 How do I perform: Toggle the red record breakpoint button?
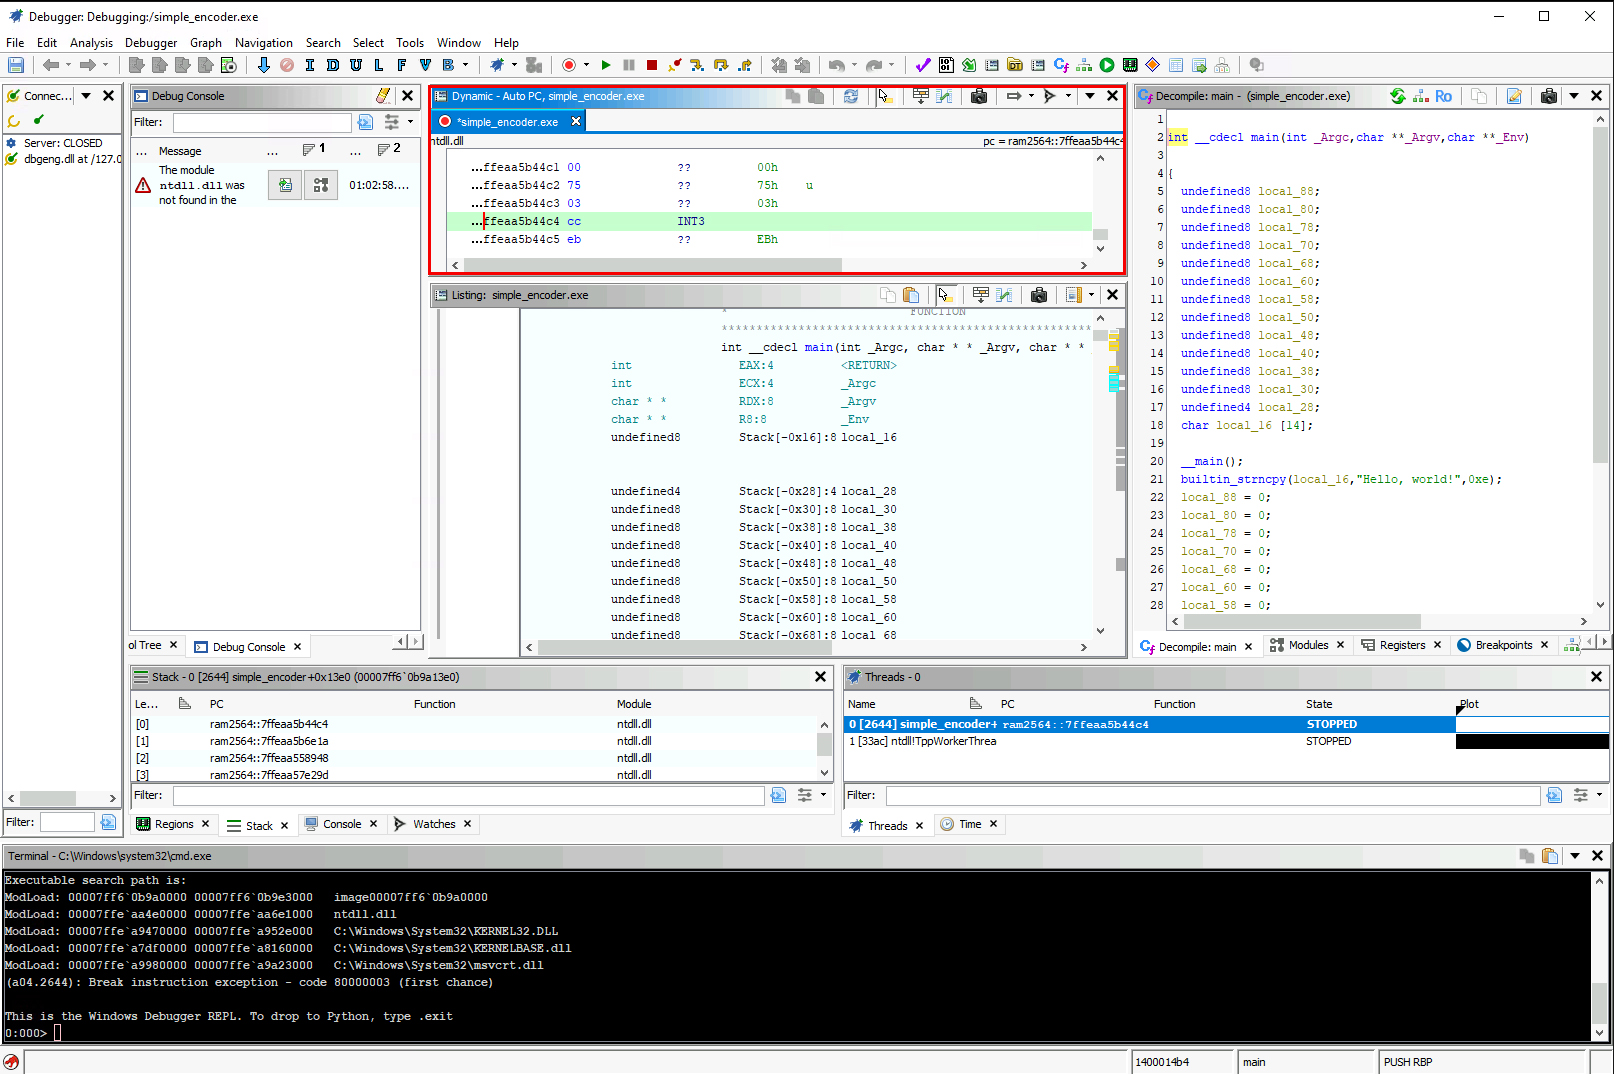coord(568,65)
